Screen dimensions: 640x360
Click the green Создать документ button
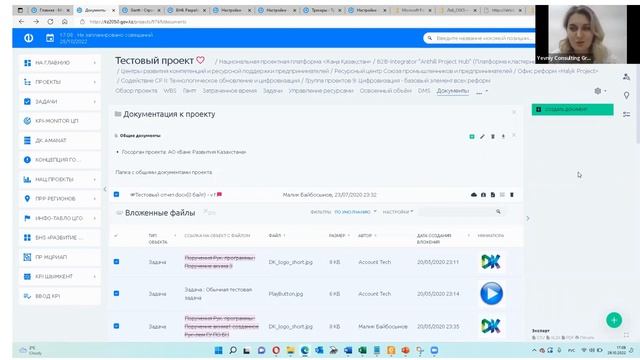[x=572, y=109]
